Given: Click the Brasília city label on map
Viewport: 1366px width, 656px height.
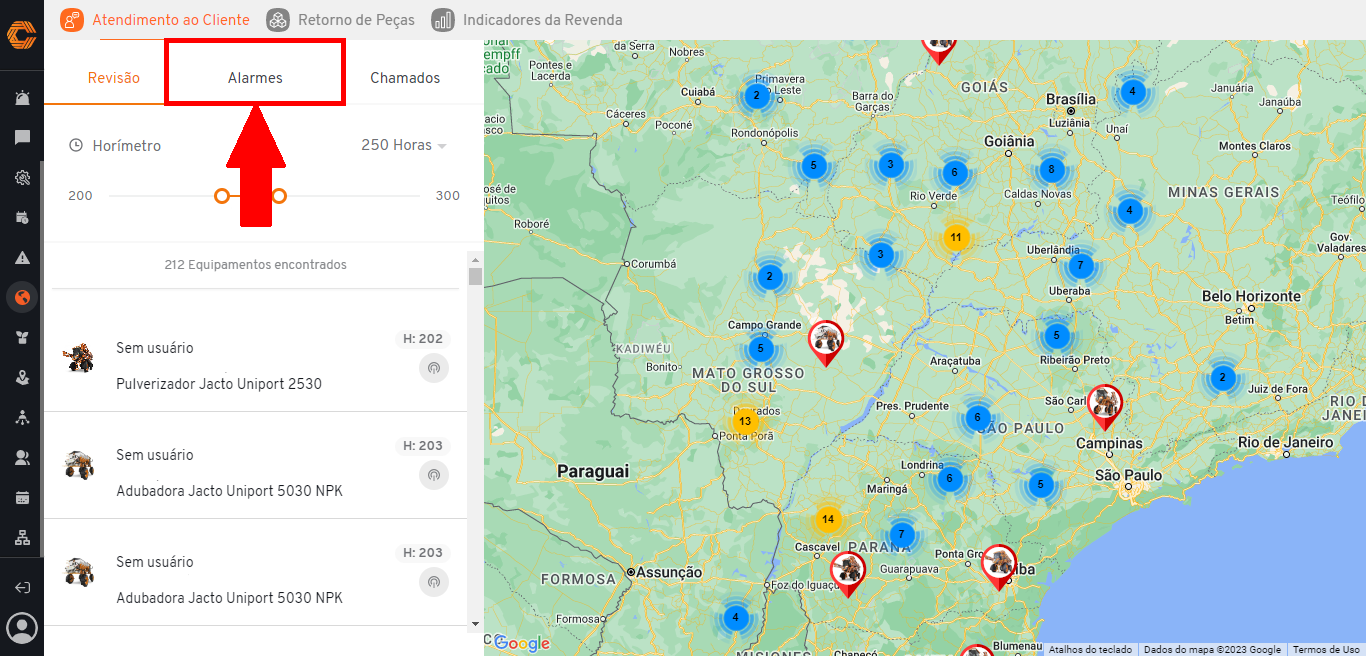Looking at the screenshot, I should 1071,99.
